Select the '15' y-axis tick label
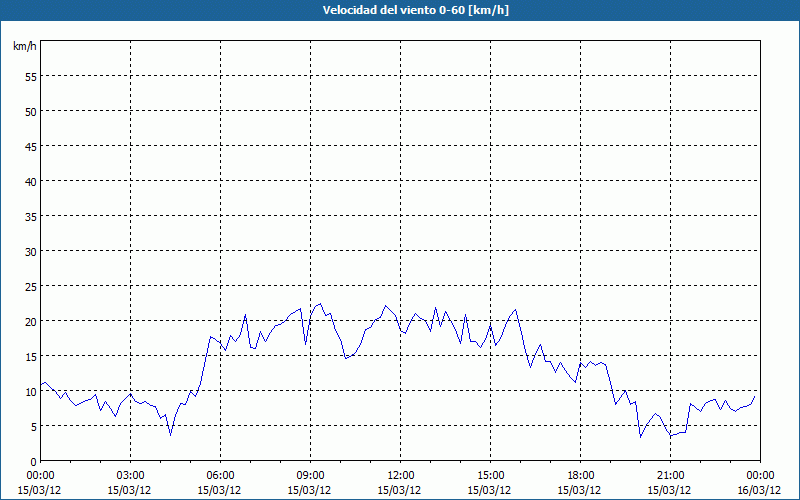800x500 pixels. pyautogui.click(x=30, y=357)
